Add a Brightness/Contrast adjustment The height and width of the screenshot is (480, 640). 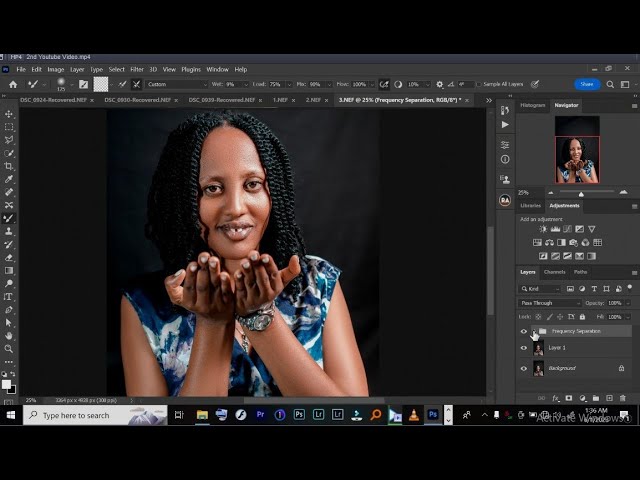[x=543, y=229]
